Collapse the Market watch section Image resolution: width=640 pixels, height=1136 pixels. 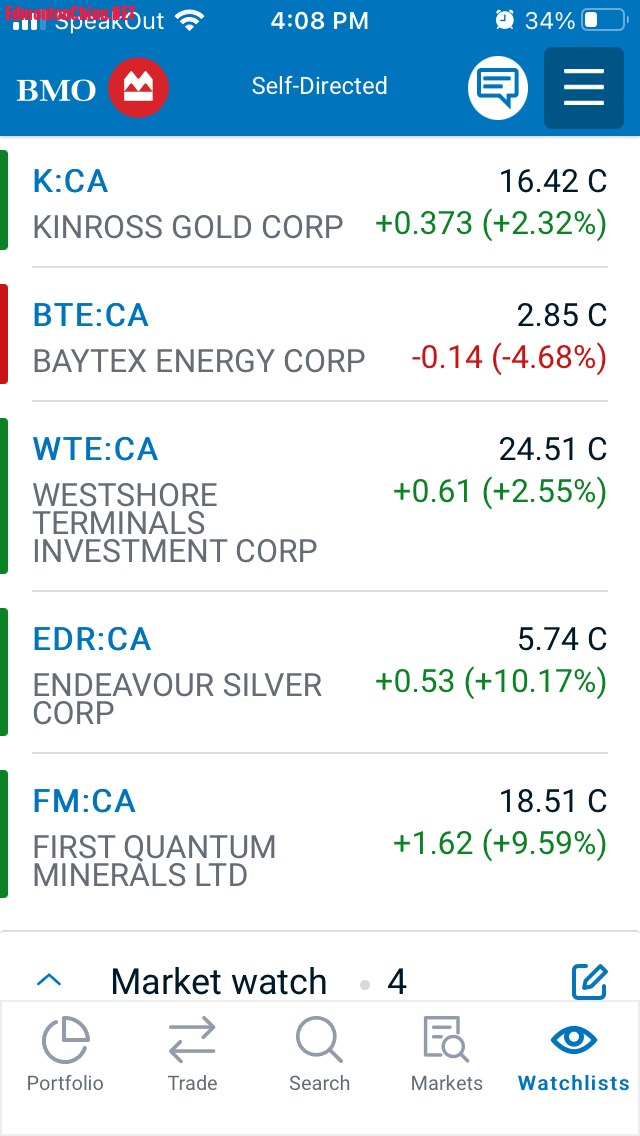pyautogui.click(x=49, y=980)
